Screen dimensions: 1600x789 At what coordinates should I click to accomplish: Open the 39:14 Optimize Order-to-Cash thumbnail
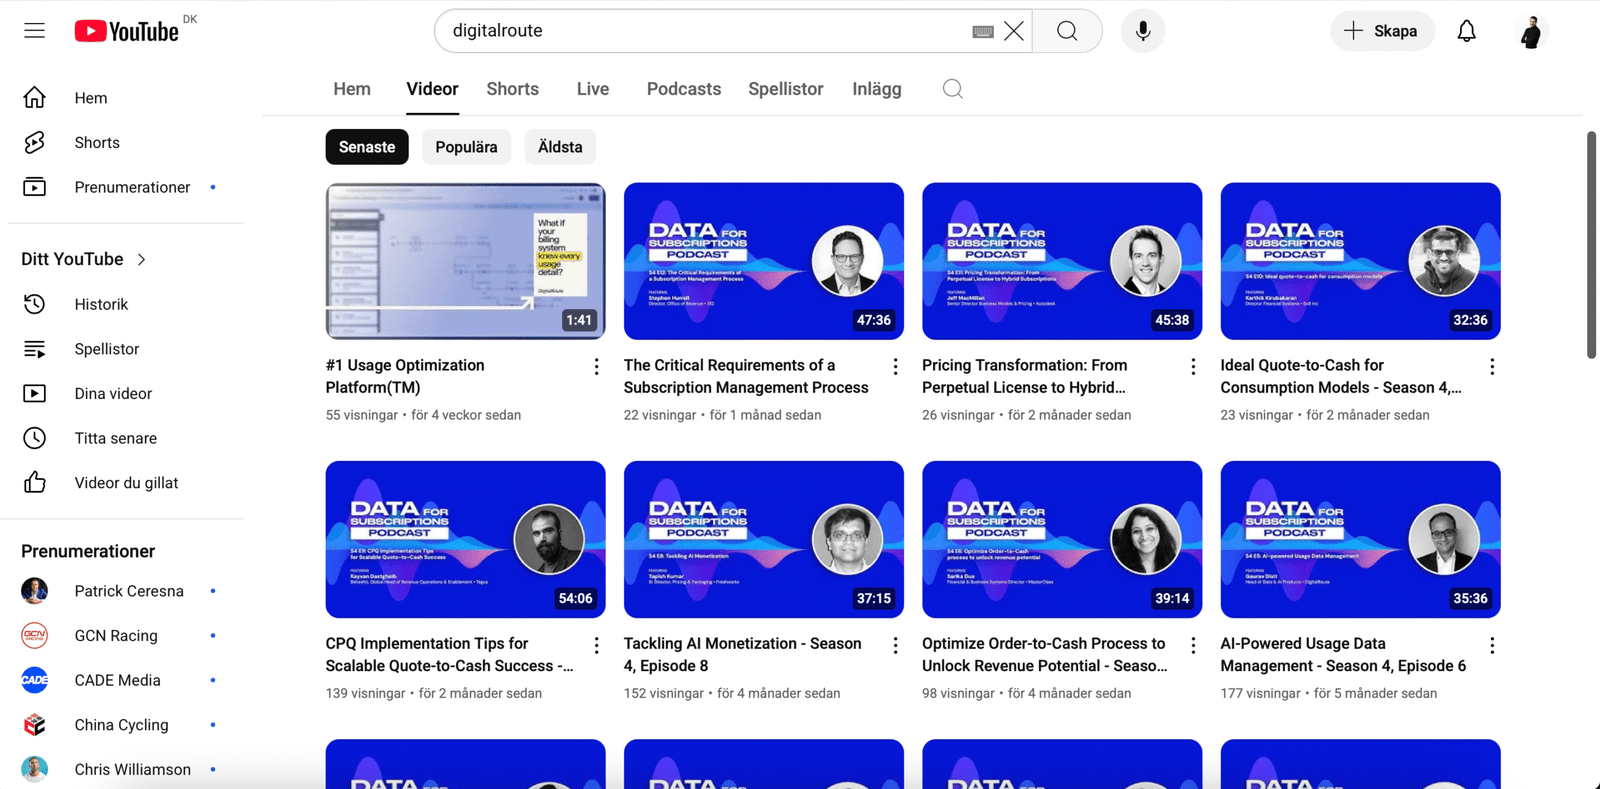coord(1062,539)
